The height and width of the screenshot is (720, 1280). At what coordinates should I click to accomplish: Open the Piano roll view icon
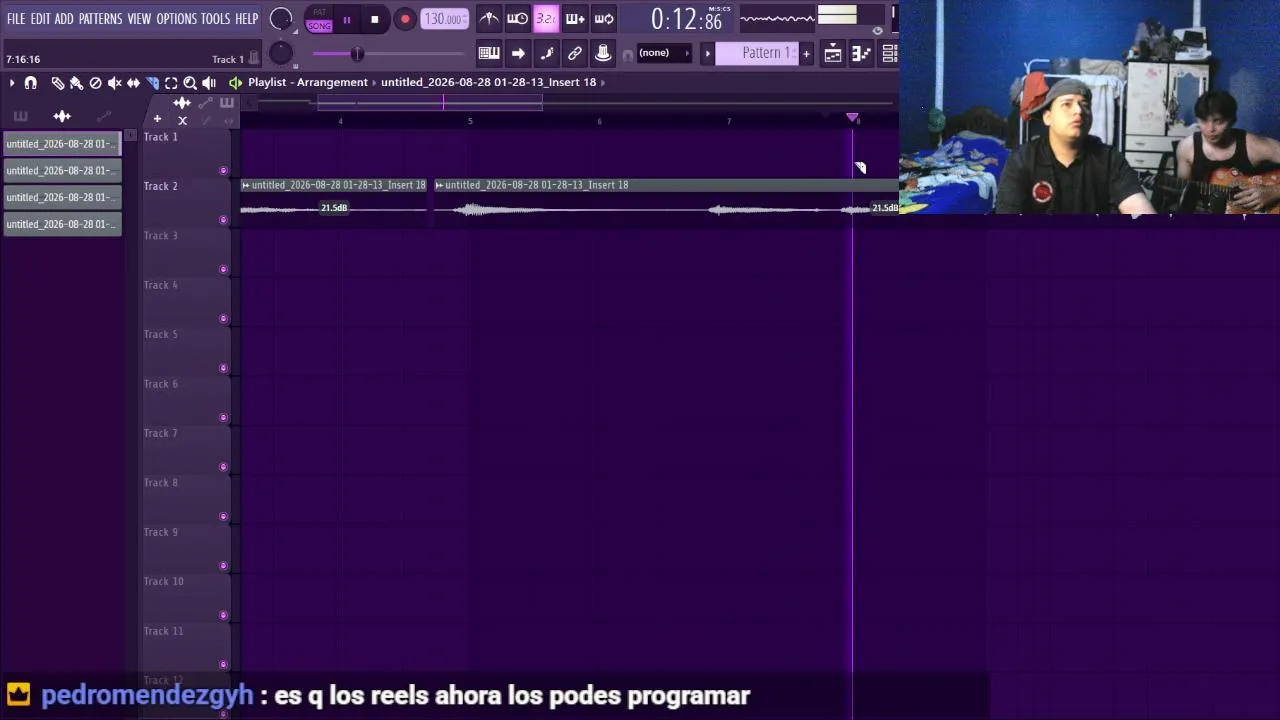click(x=861, y=54)
